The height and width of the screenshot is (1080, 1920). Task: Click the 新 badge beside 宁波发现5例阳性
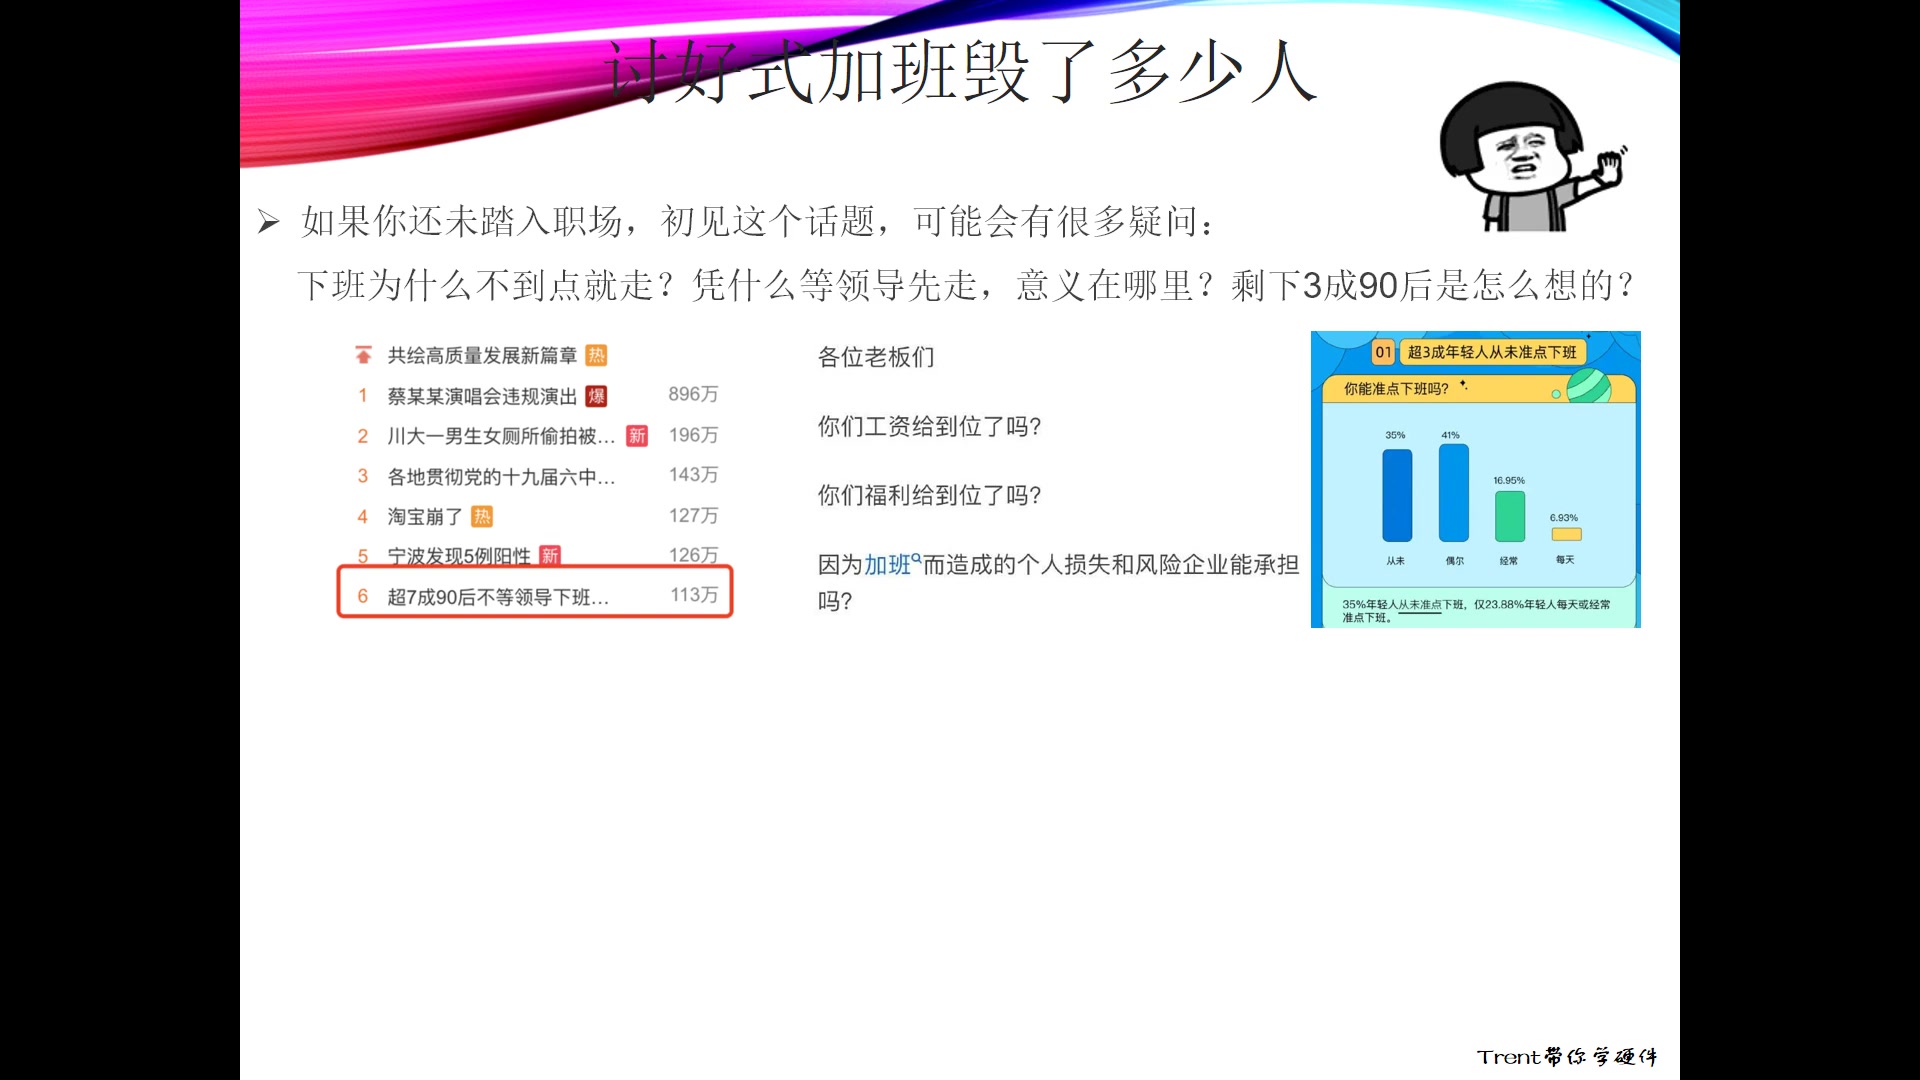click(550, 555)
